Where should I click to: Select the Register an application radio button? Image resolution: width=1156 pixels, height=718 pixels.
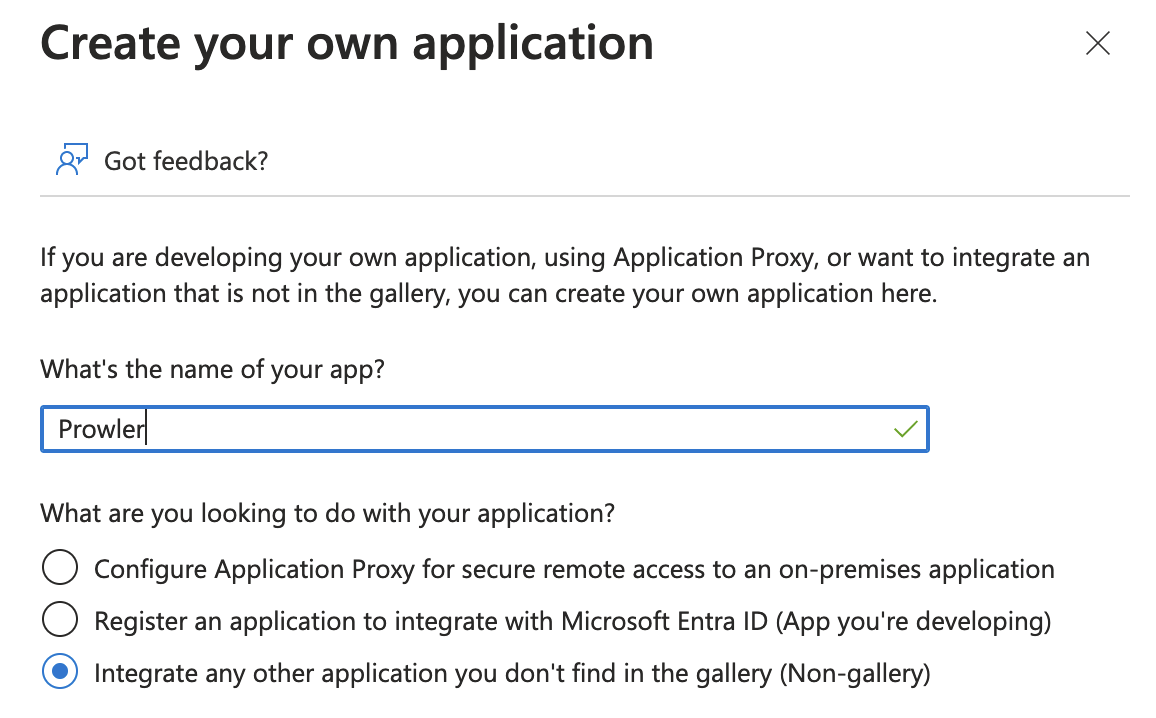coord(60,619)
